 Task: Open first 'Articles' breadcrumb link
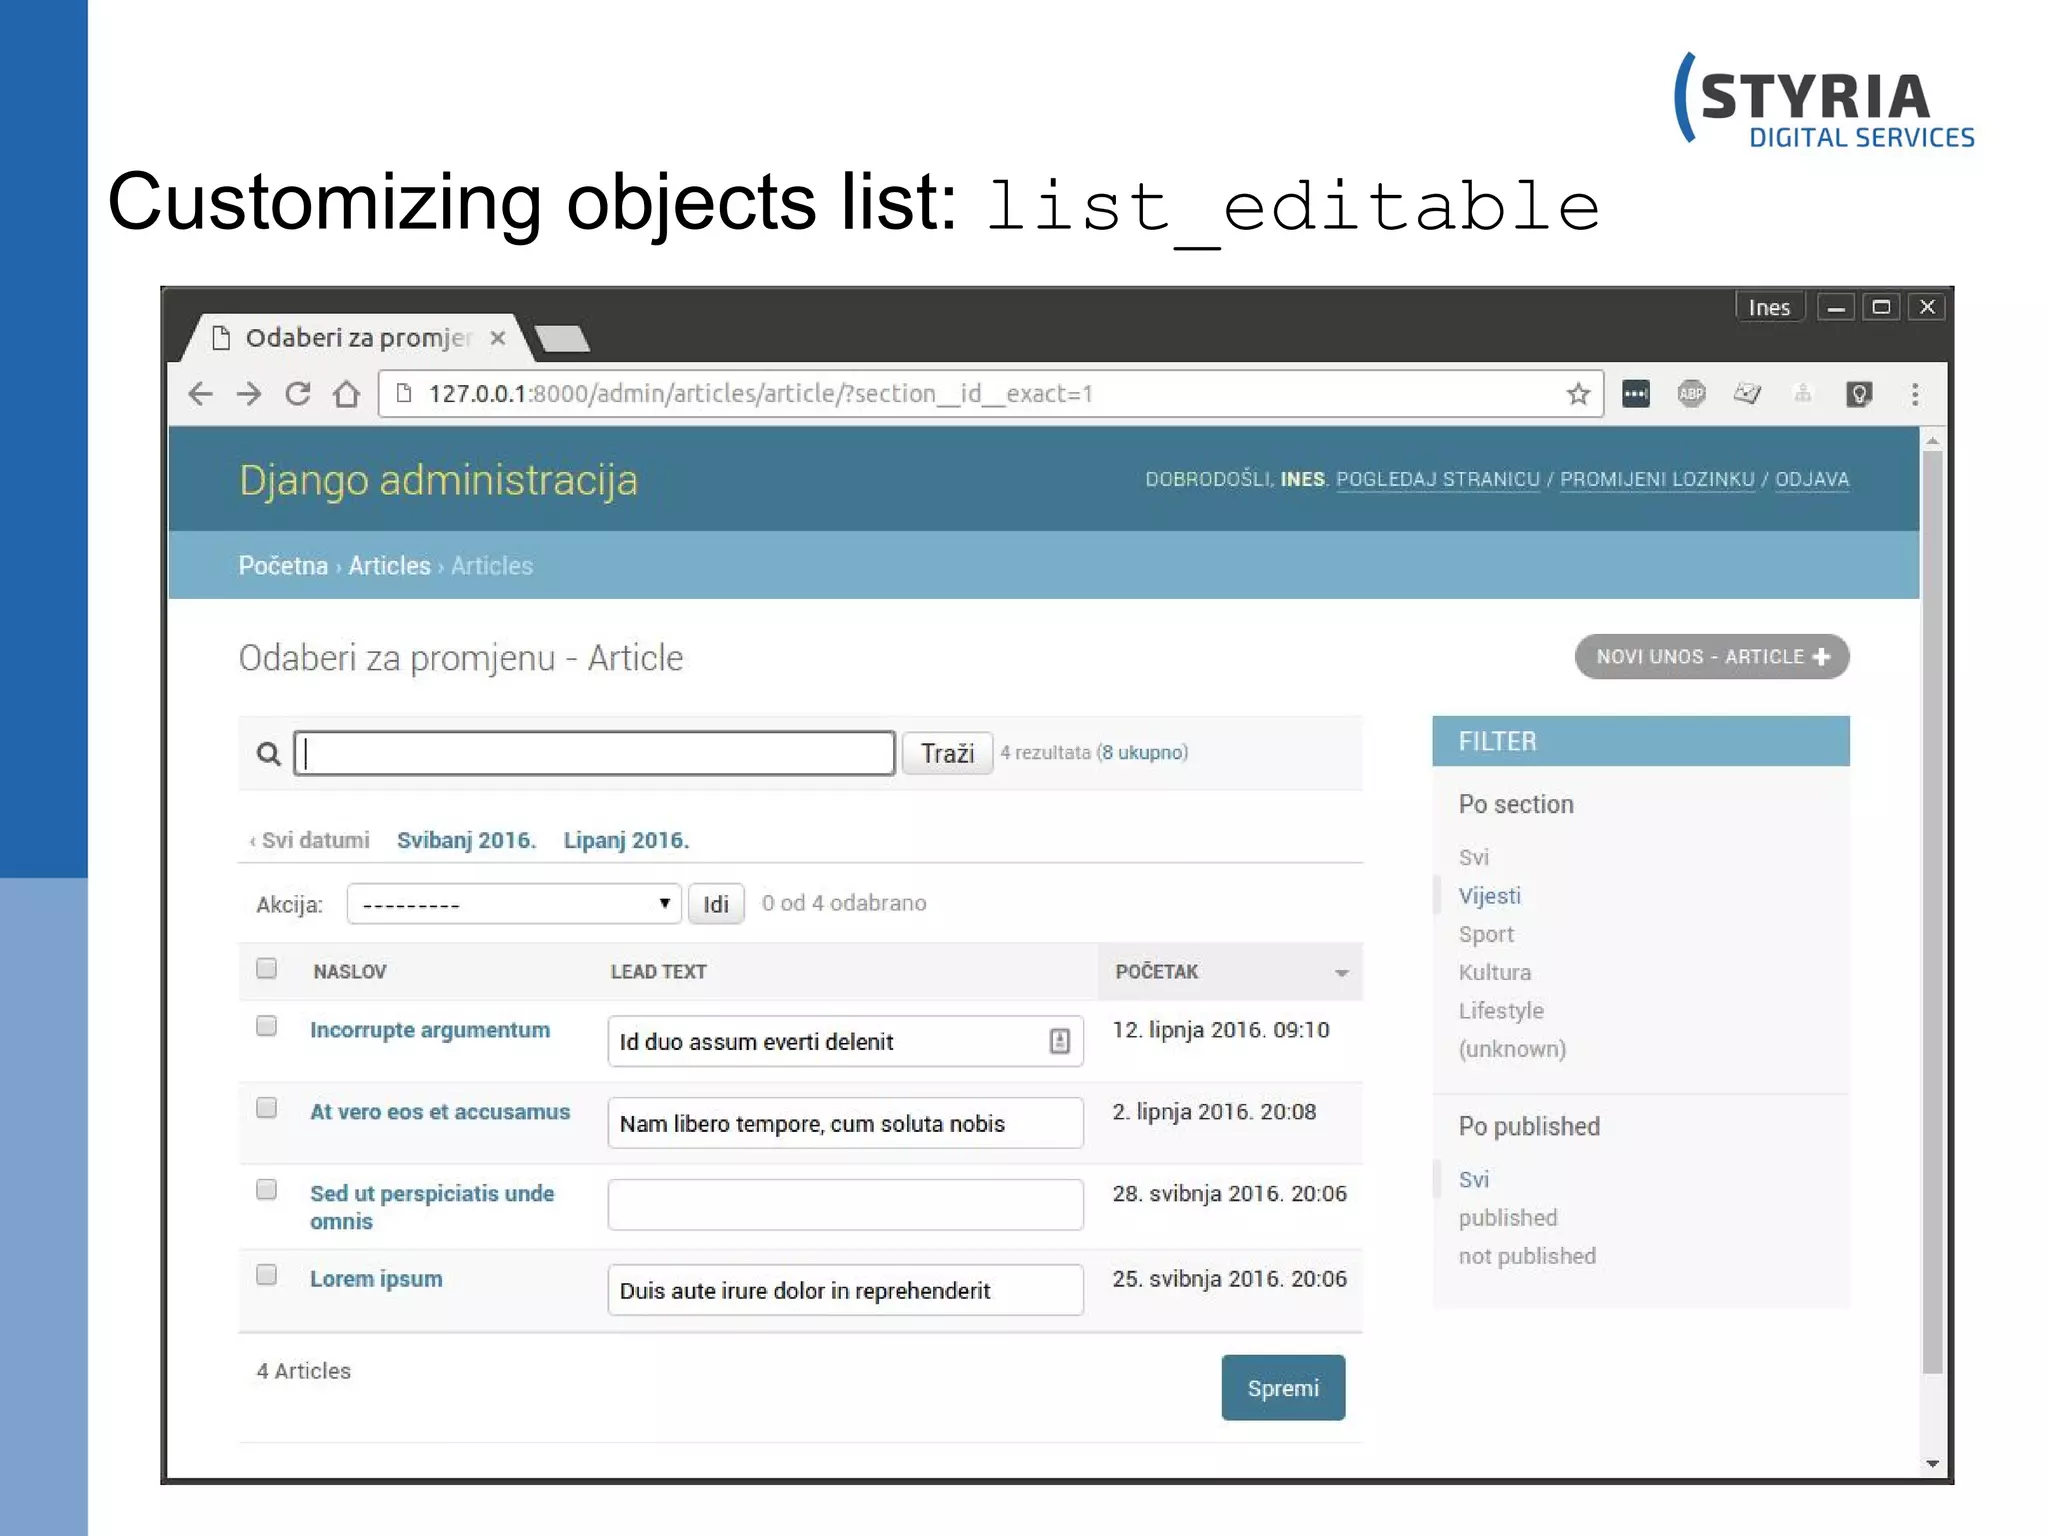(389, 566)
